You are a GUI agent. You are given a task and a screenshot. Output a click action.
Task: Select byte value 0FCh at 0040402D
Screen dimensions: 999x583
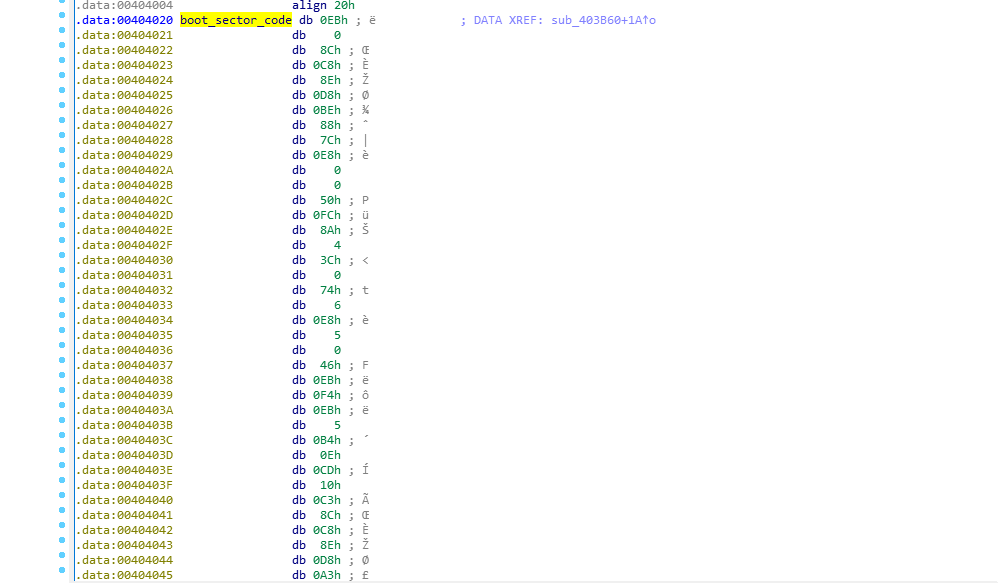point(327,215)
